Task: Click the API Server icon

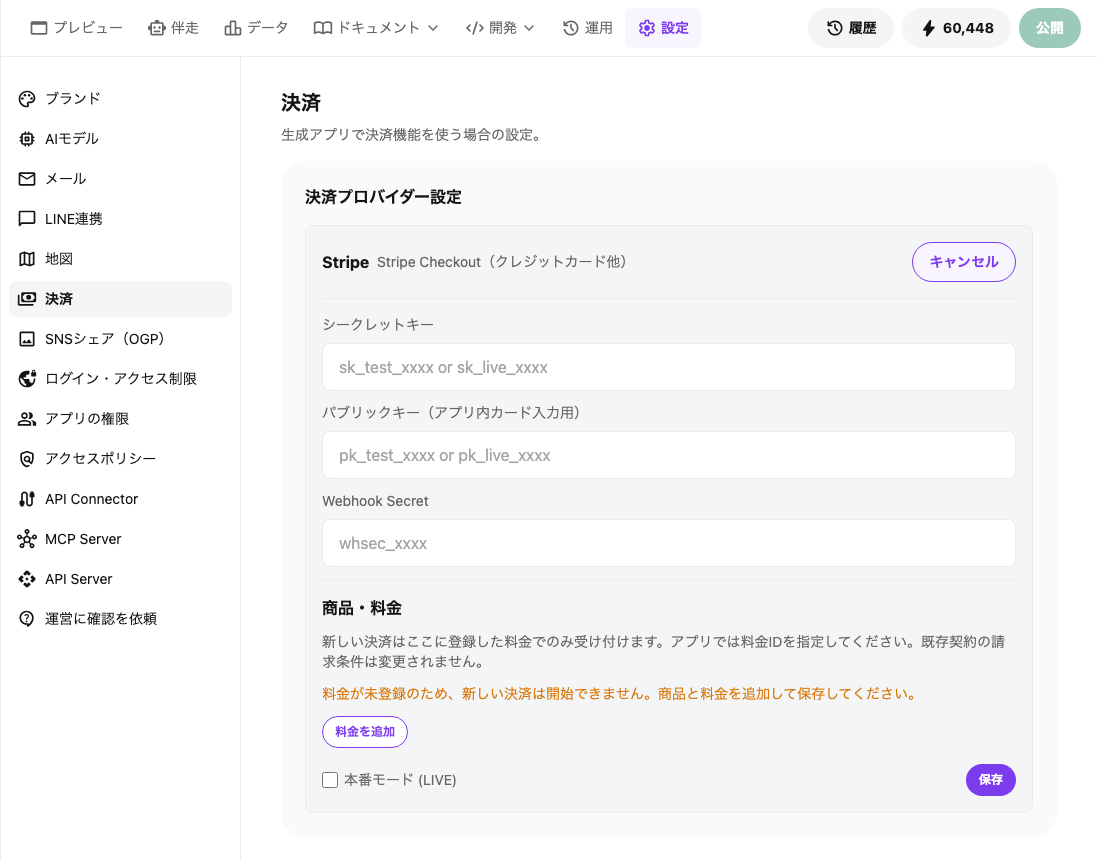Action: 27,579
